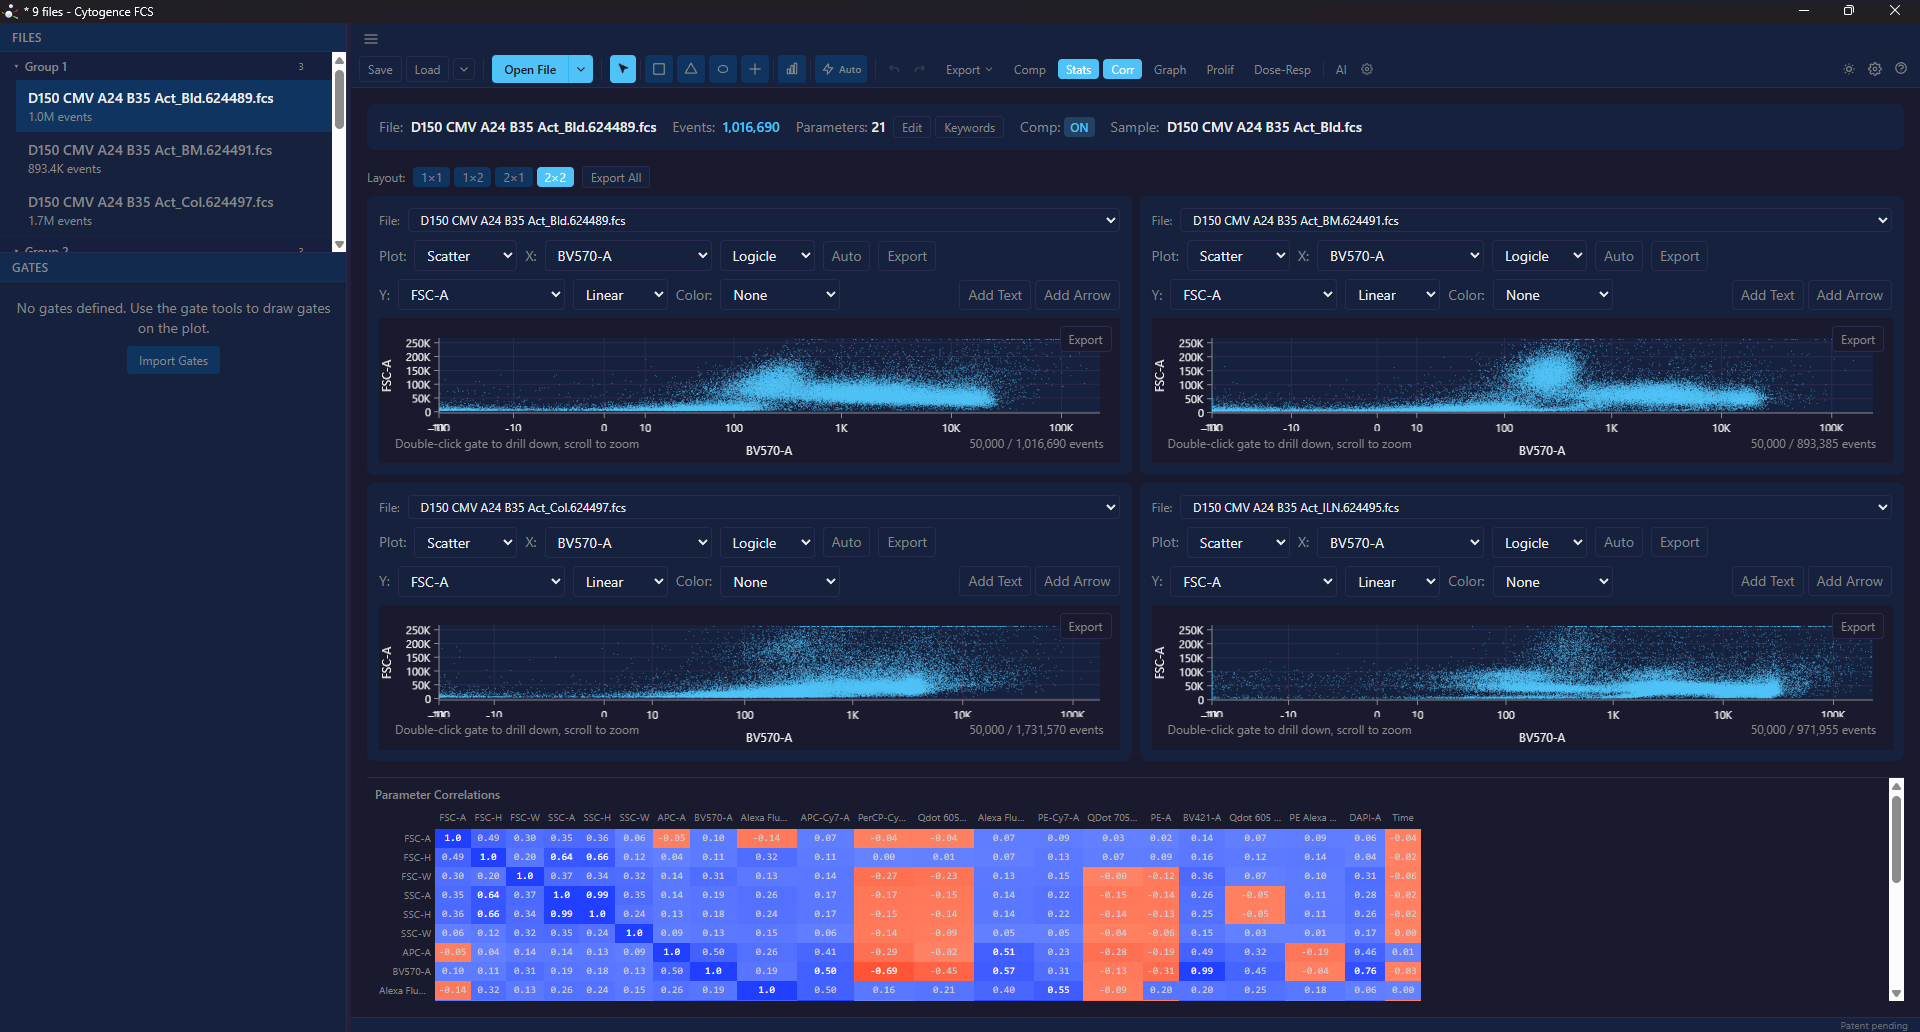Open the hamburger menu icon
Viewport: 1920px width, 1032px height.
(x=371, y=39)
